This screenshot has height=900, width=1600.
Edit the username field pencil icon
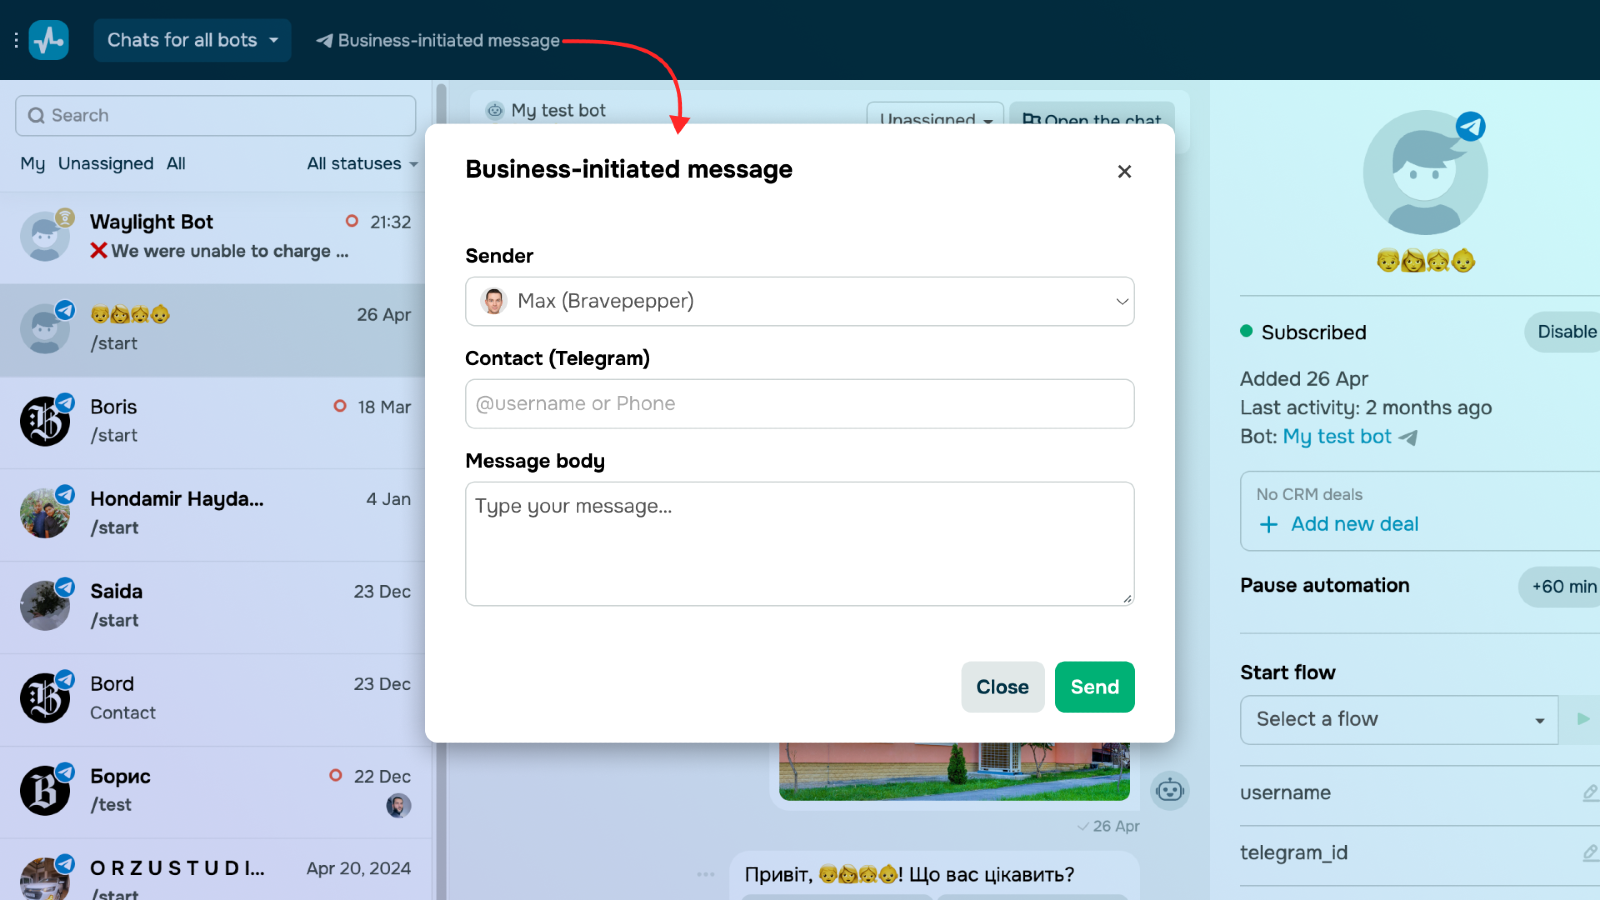1589,793
